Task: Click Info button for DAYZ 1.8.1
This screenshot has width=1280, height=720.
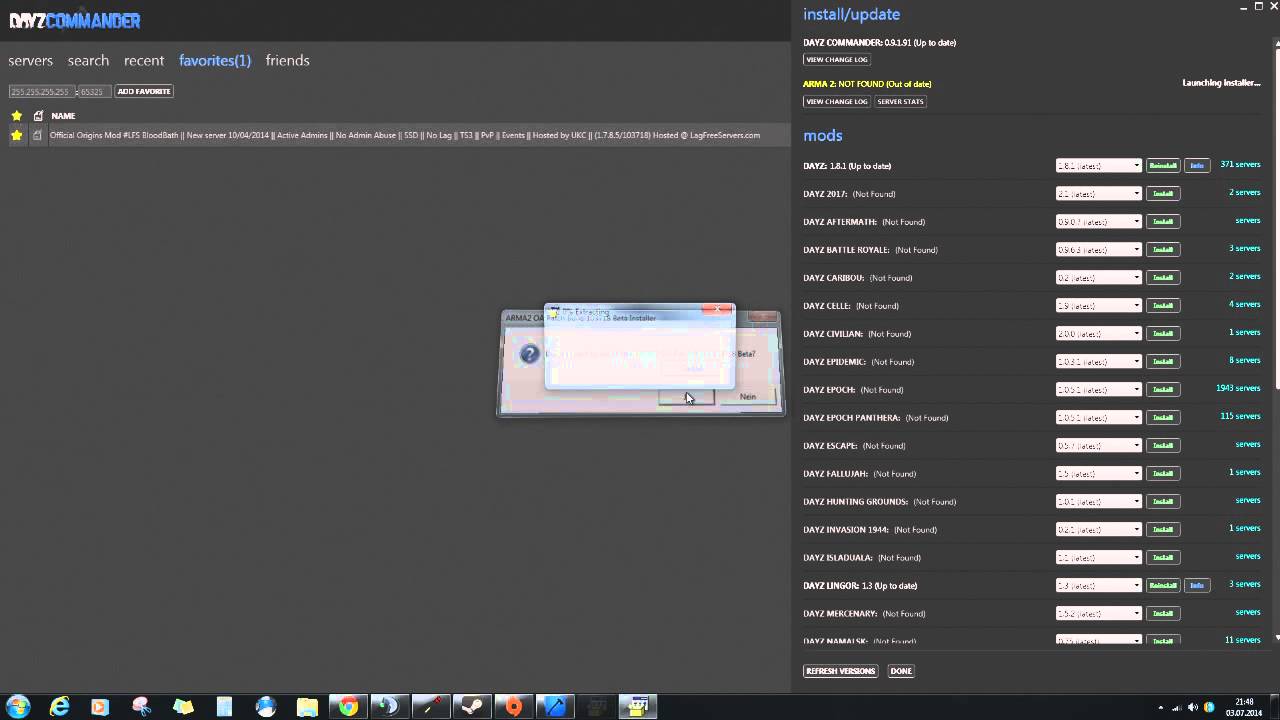Action: (x=1196, y=166)
